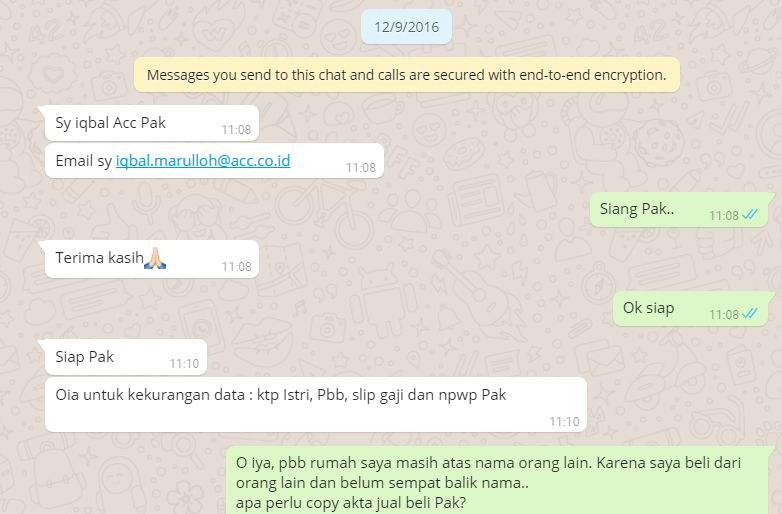This screenshot has width=782, height=514.
Task: Select the "Ok siap" sent message bubble
Action: click(x=690, y=309)
